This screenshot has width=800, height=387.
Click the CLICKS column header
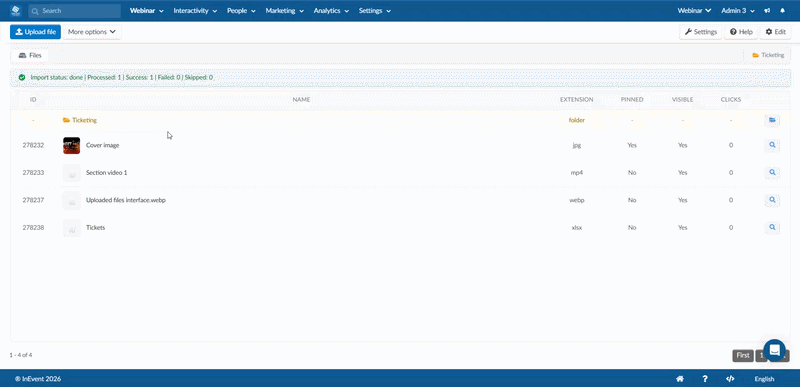(731, 99)
